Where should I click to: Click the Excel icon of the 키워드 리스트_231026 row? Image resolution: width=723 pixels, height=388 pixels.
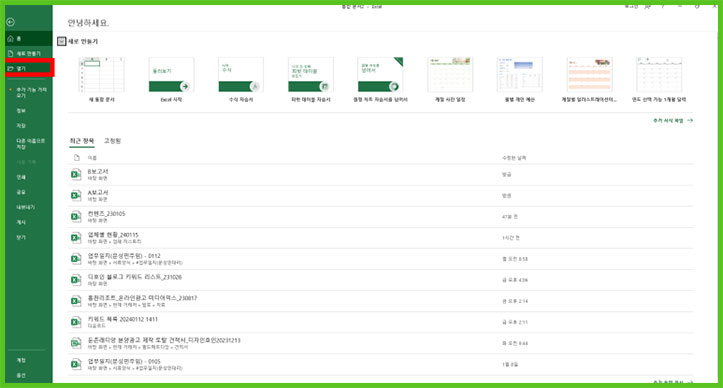(76, 280)
